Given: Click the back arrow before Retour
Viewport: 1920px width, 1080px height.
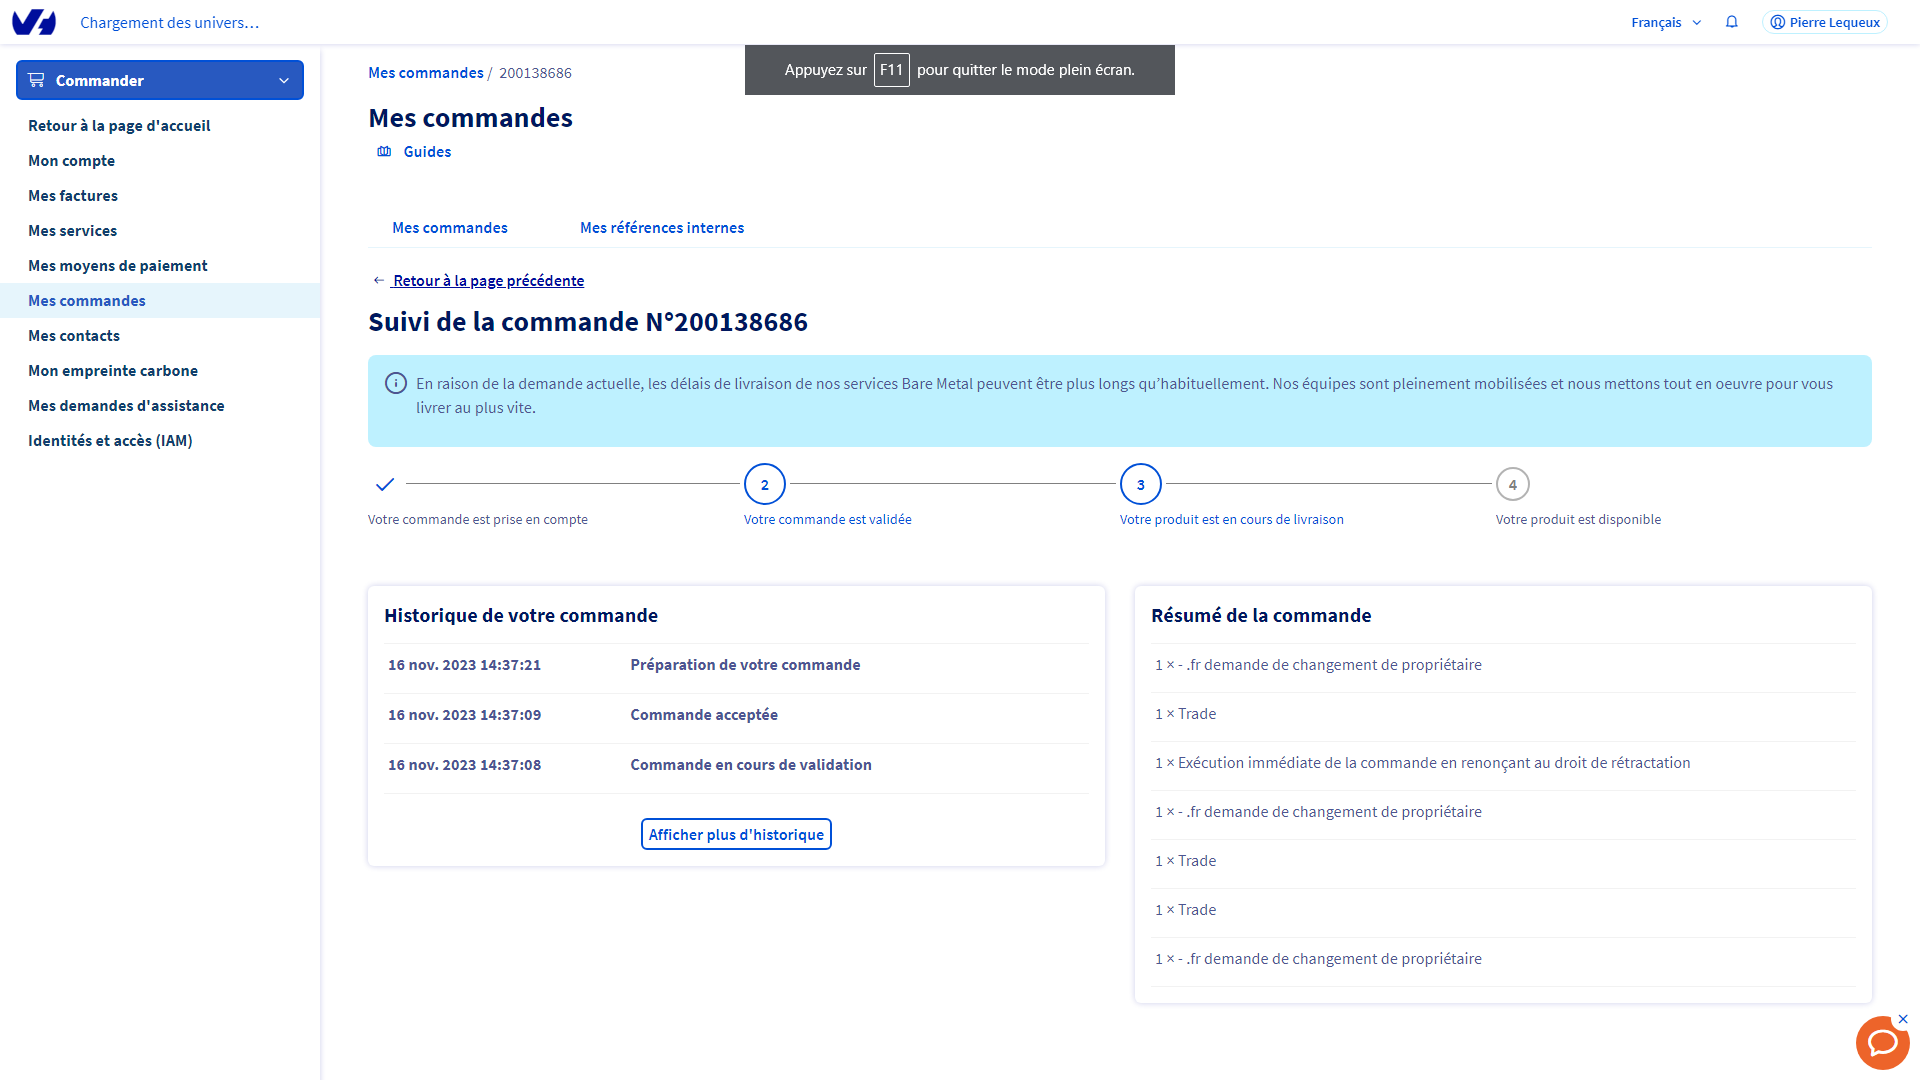Looking at the screenshot, I should pos(378,281).
